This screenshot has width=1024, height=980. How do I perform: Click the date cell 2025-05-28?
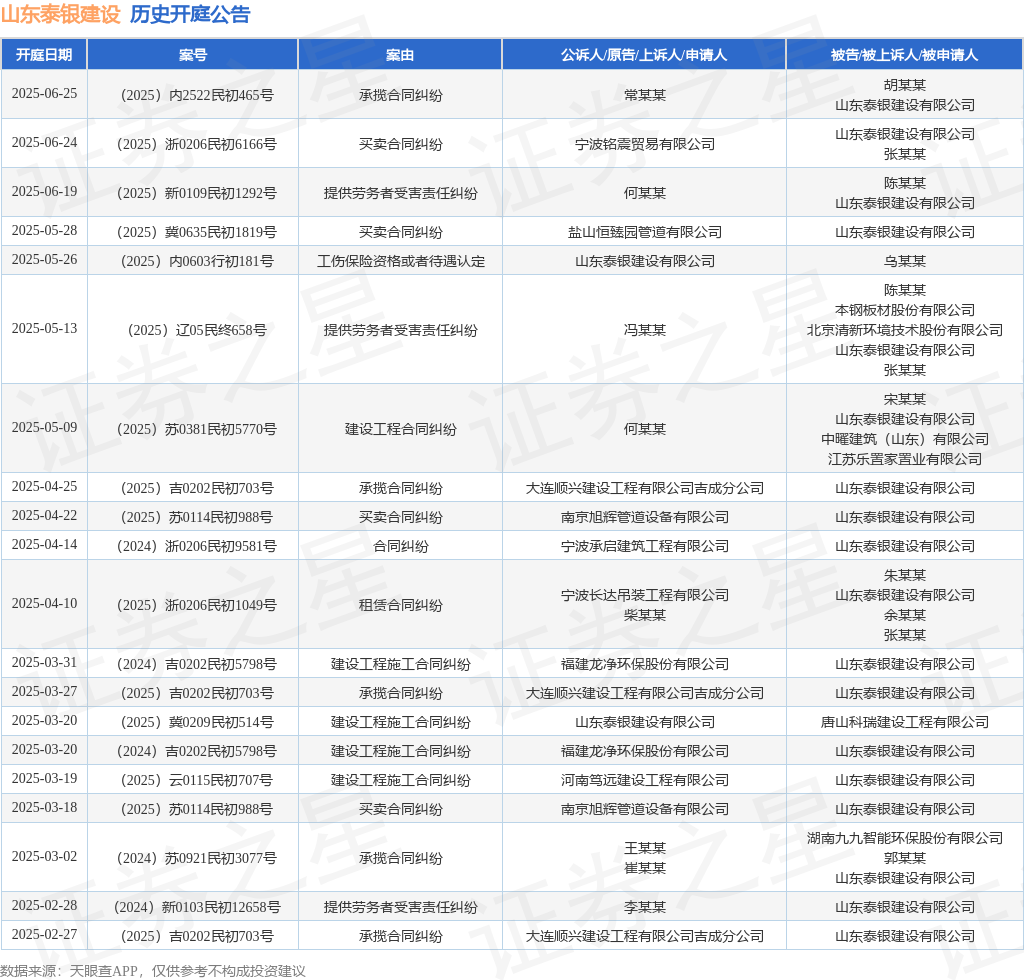click(x=44, y=230)
